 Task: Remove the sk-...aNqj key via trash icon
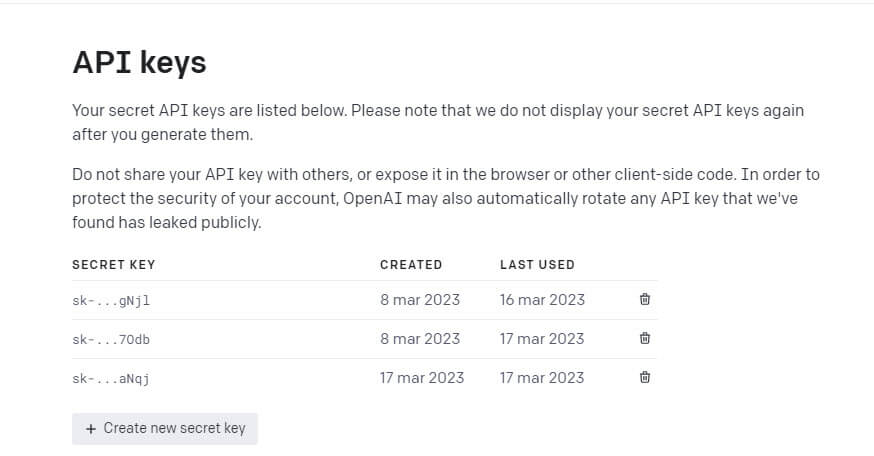(645, 377)
